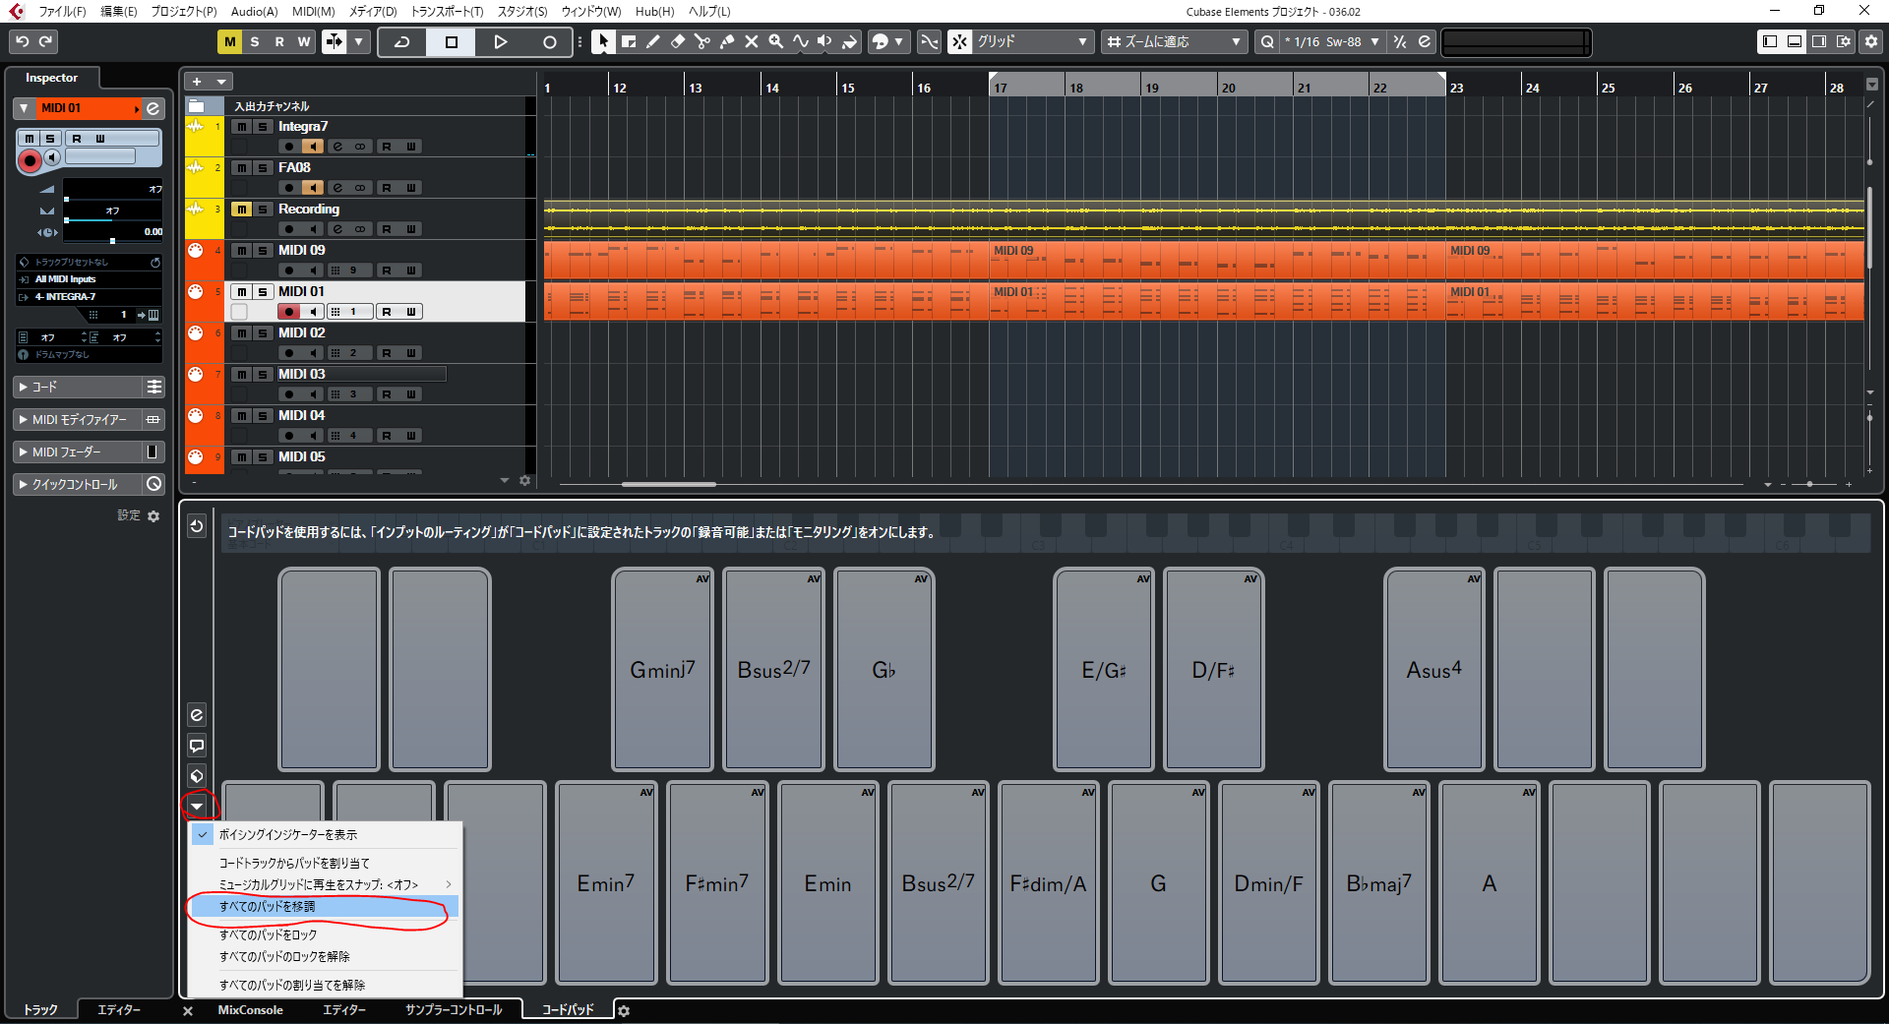Select the Mute X tool
1889x1024 pixels.
751,42
